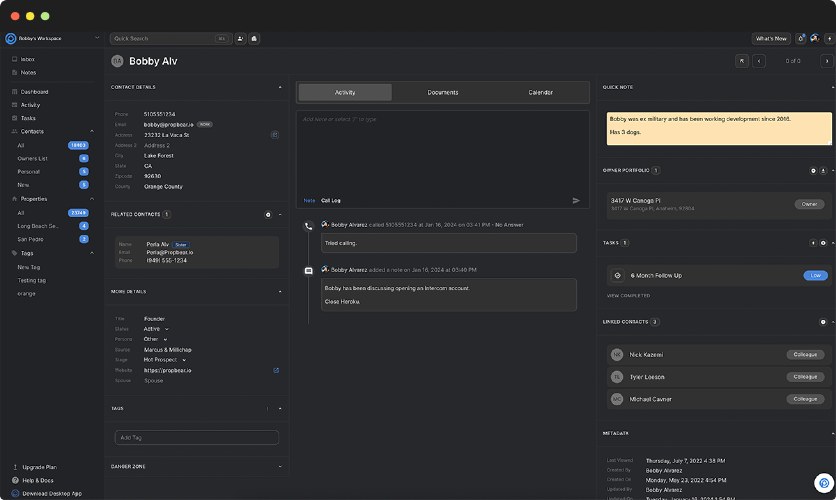Click the add contact icon next to Quick Search
This screenshot has height=500, width=836.
241,38
